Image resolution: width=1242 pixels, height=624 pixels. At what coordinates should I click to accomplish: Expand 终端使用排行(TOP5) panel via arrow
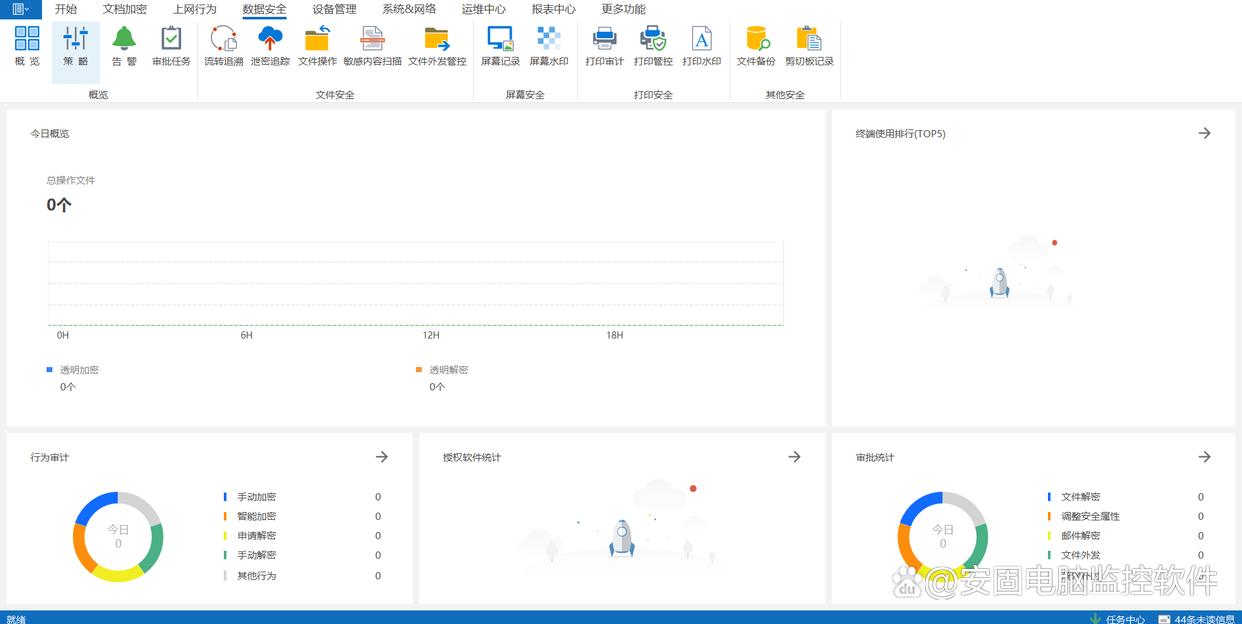coord(1204,133)
